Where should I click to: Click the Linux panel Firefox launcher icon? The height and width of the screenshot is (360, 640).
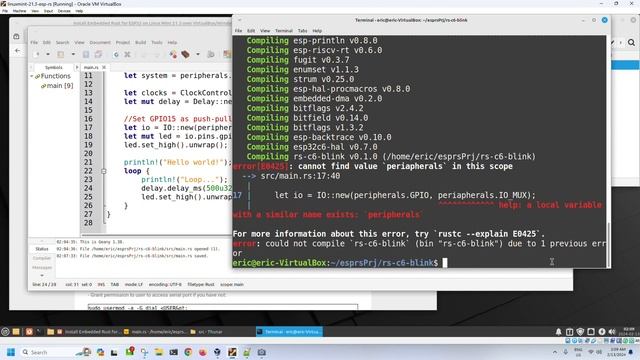[x=29, y=331]
